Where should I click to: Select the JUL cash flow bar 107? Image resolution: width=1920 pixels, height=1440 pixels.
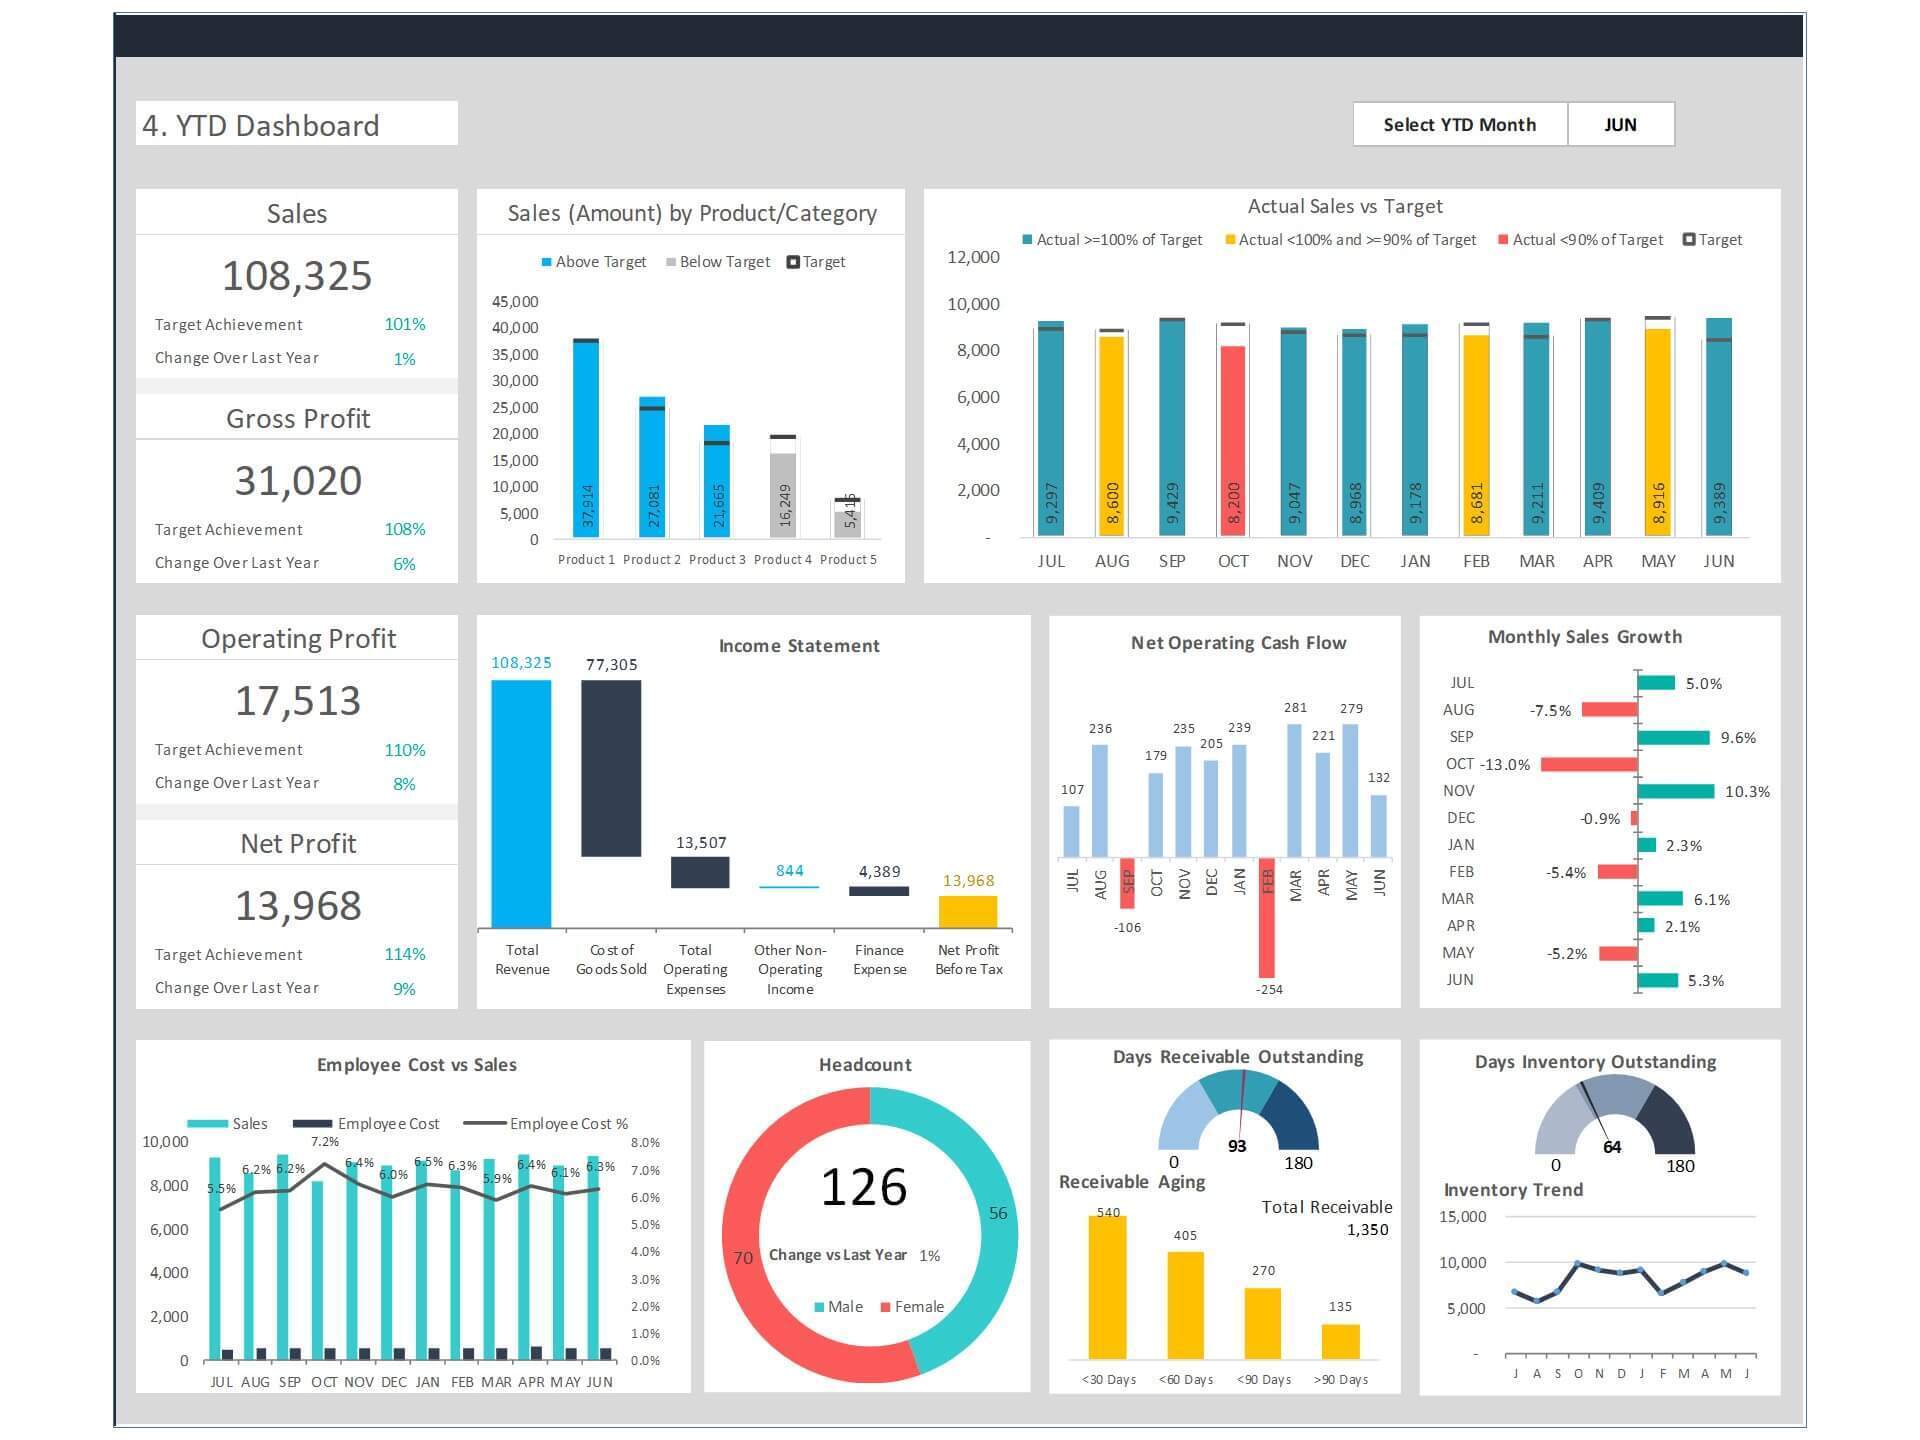[1071, 832]
